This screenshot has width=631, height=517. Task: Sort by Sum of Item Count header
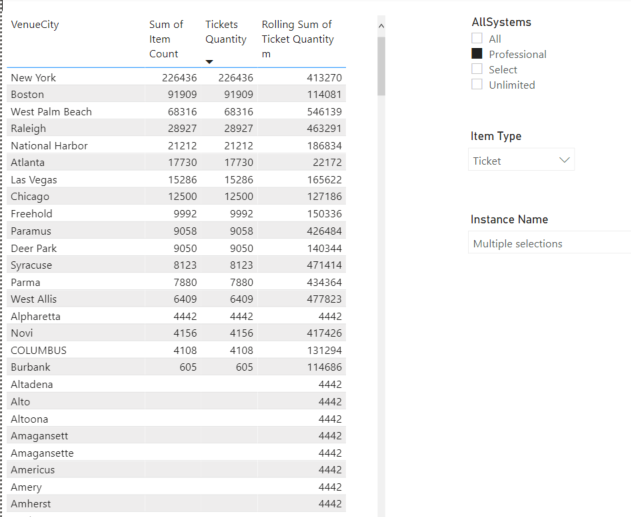[166, 39]
